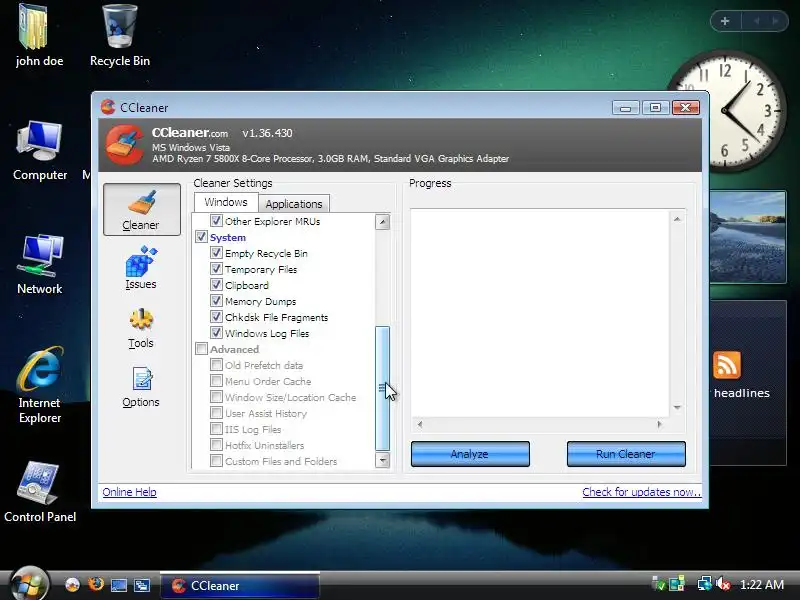Viewport: 800px width, 600px height.
Task: Click Progress pane scroll right arrow
Action: click(660, 424)
